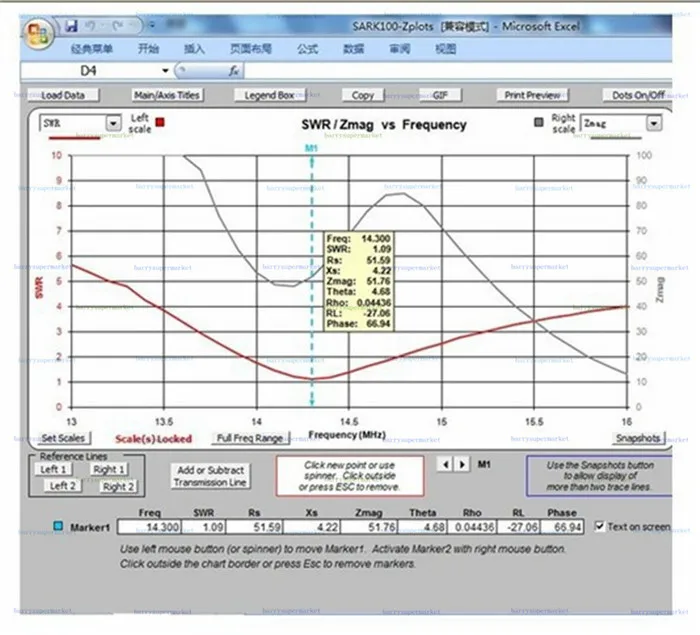700x635 pixels.
Task: Add the Left 1 reference line
Action: click(54, 469)
